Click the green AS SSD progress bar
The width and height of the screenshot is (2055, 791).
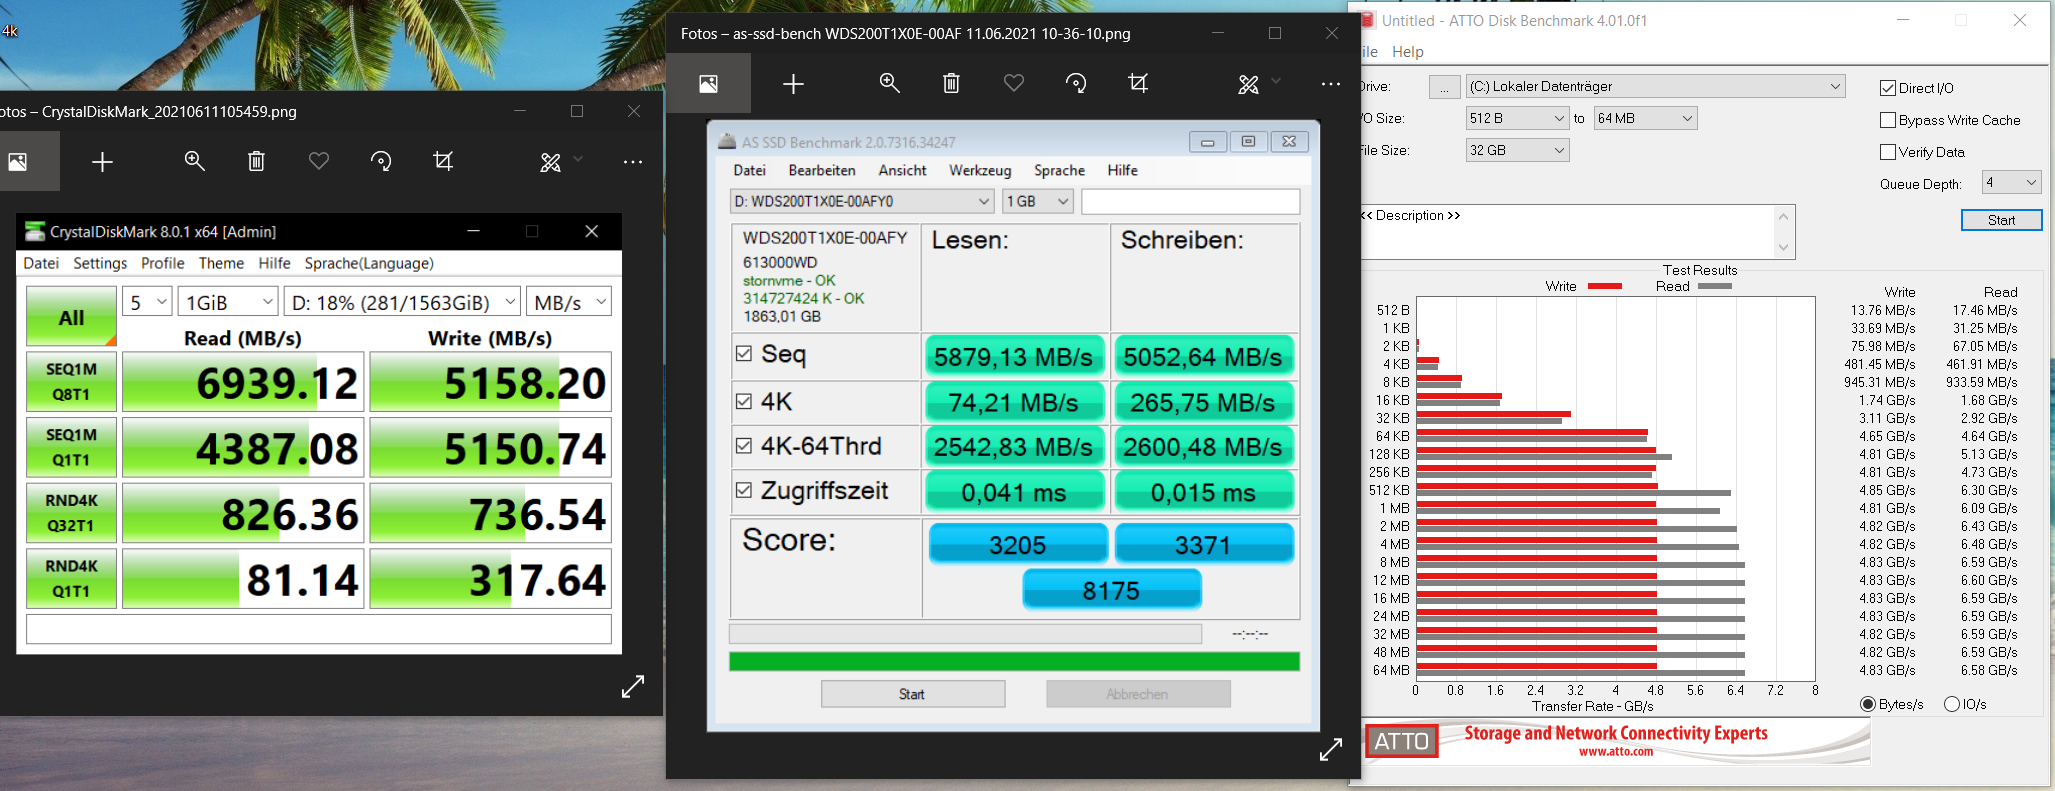[1014, 661]
